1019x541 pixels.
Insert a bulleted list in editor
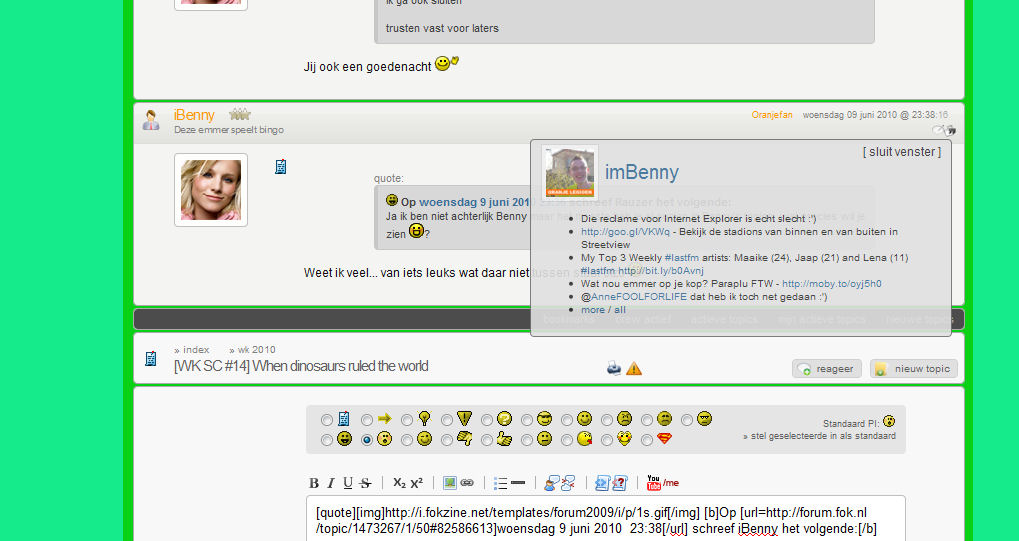501,483
